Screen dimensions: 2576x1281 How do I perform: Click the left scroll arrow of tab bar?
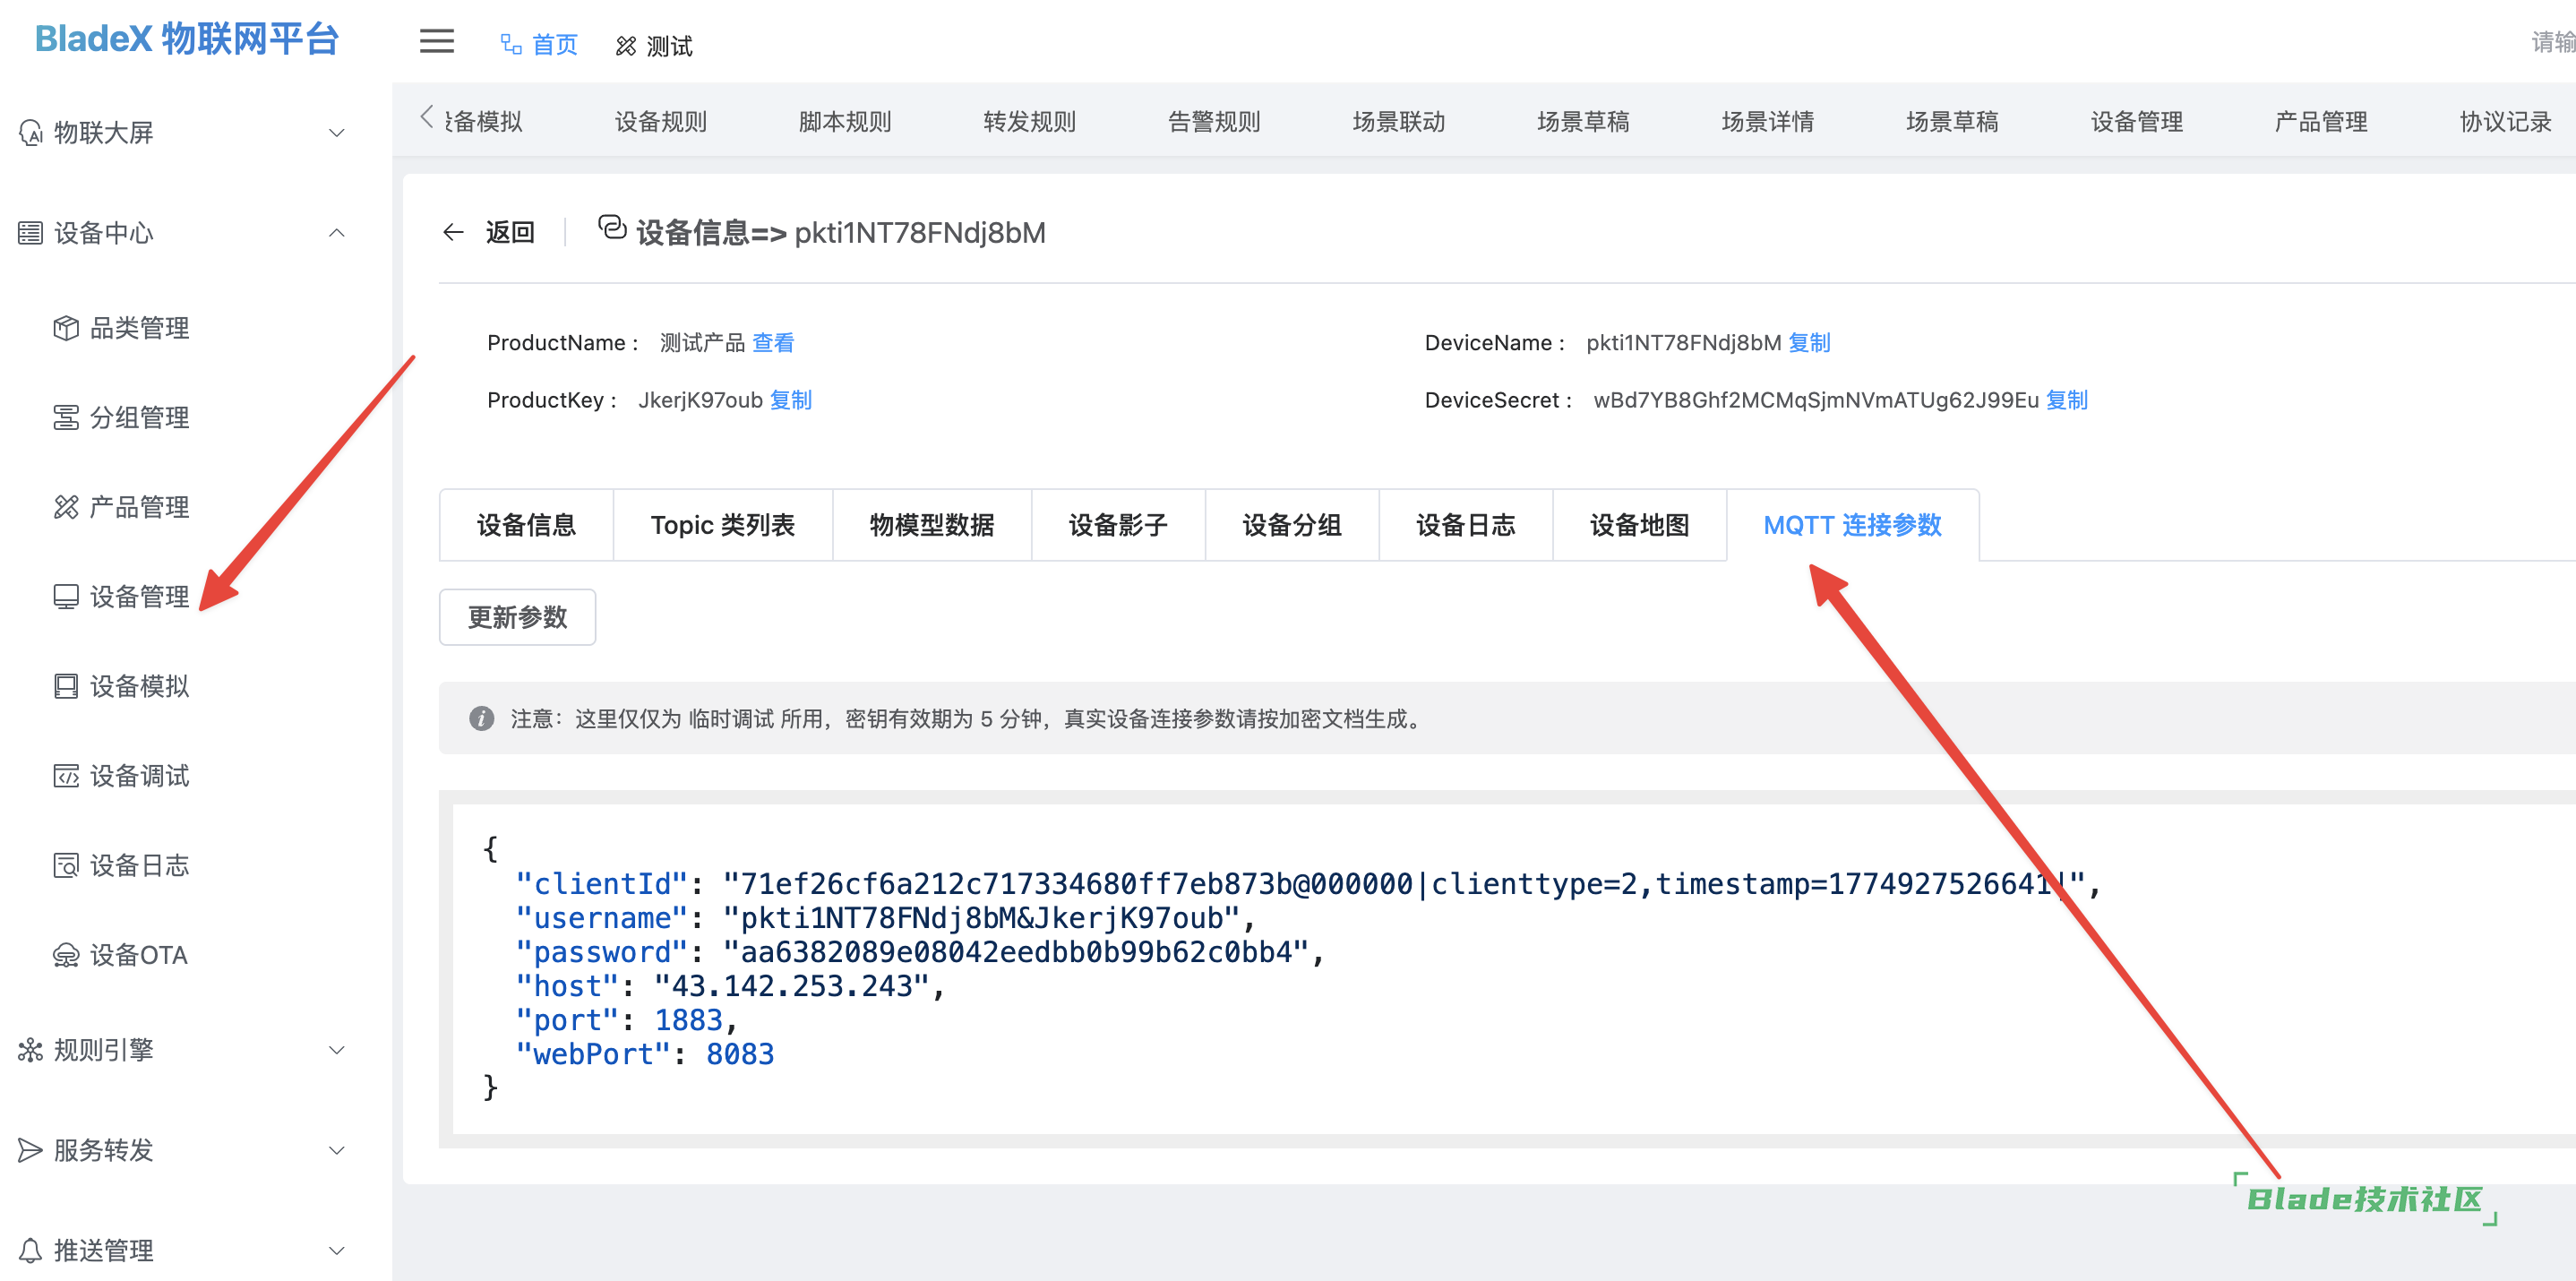pos(427,118)
